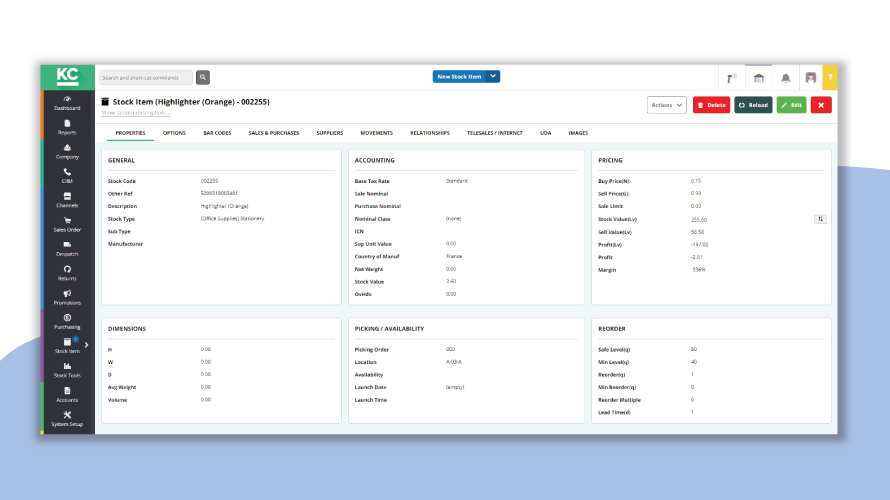
Task: Click the yellow help question mark
Action: [x=830, y=77]
